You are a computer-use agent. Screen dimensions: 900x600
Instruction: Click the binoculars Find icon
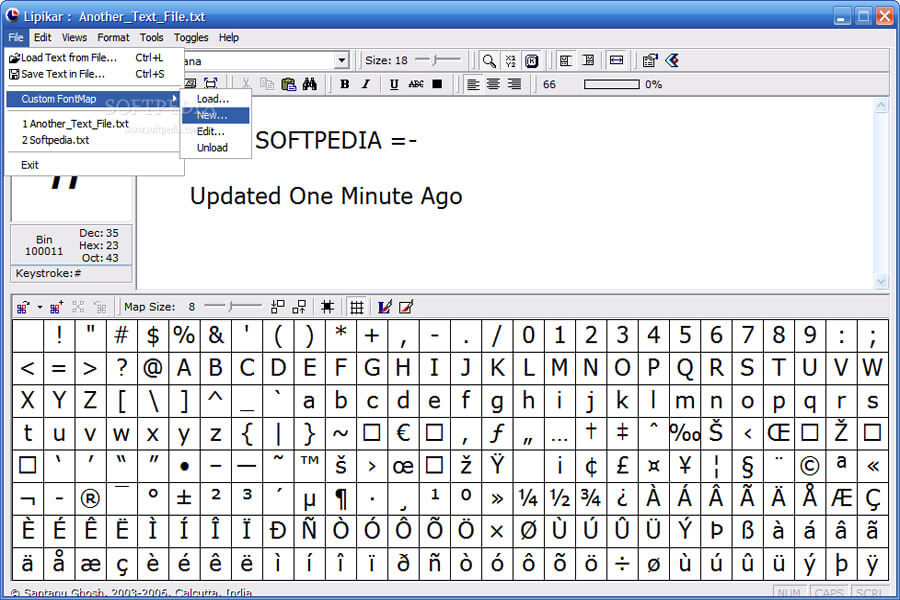coord(310,84)
